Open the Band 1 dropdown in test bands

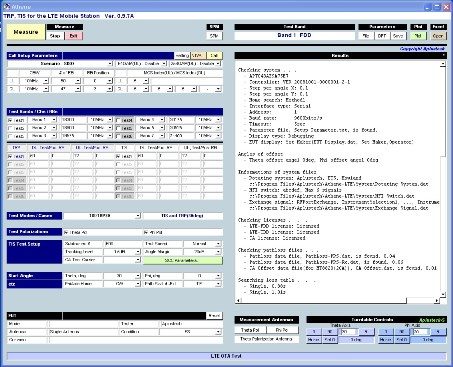click(54, 120)
